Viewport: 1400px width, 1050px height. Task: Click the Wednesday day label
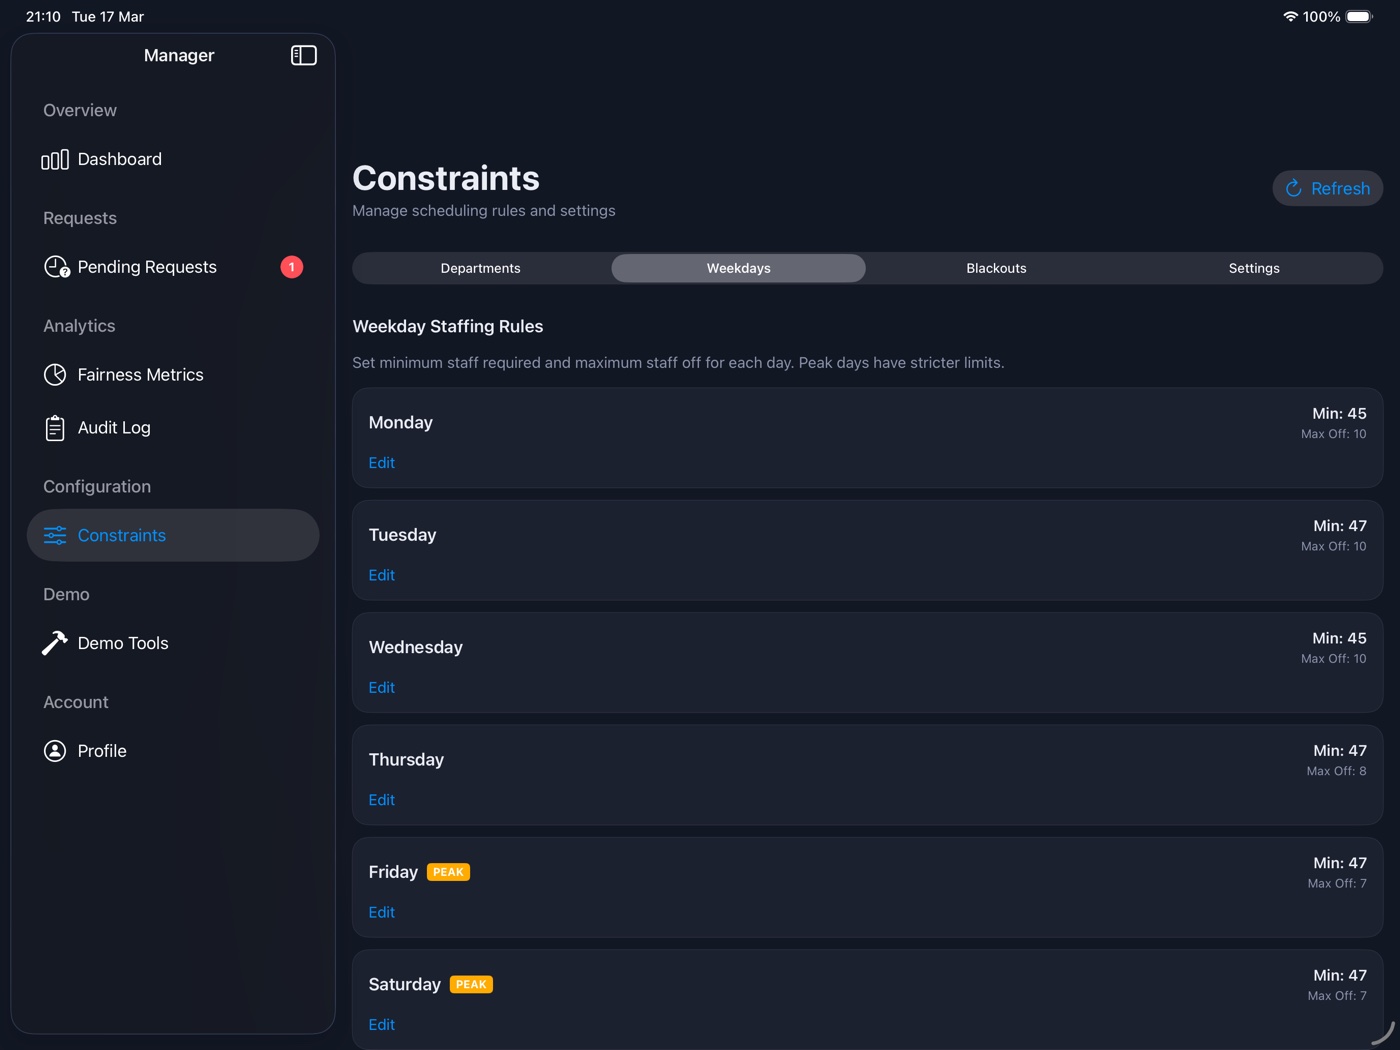[416, 647]
